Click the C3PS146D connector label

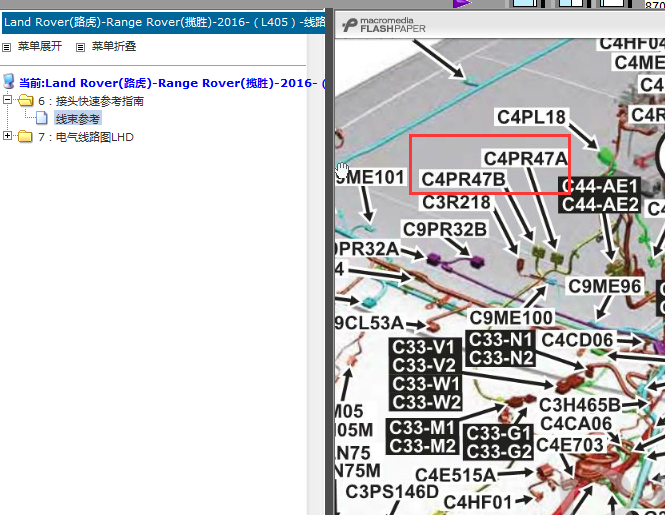(x=392, y=492)
